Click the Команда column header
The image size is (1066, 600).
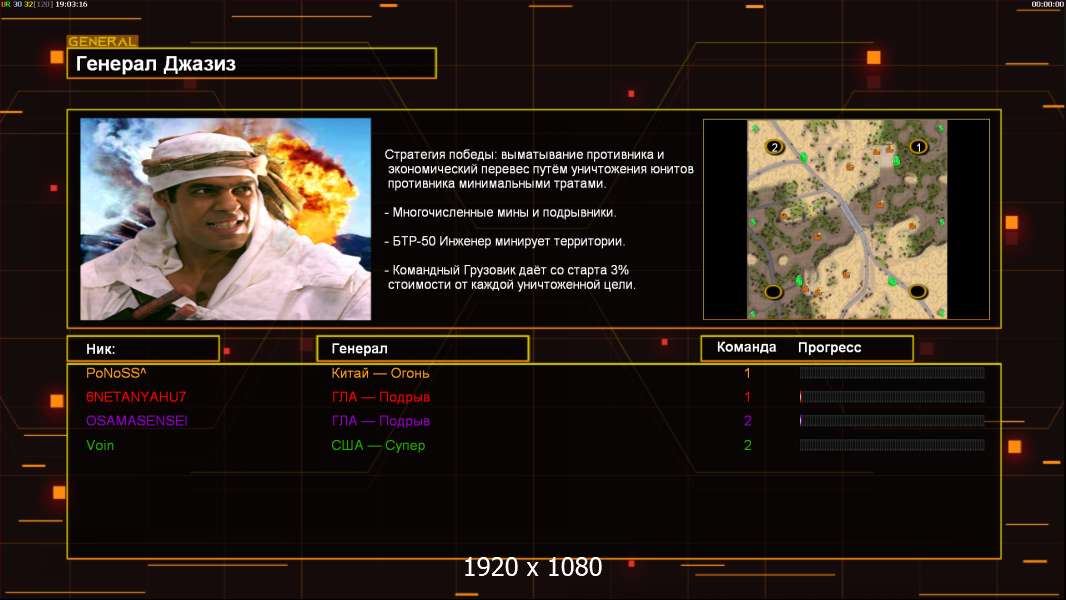tap(746, 348)
